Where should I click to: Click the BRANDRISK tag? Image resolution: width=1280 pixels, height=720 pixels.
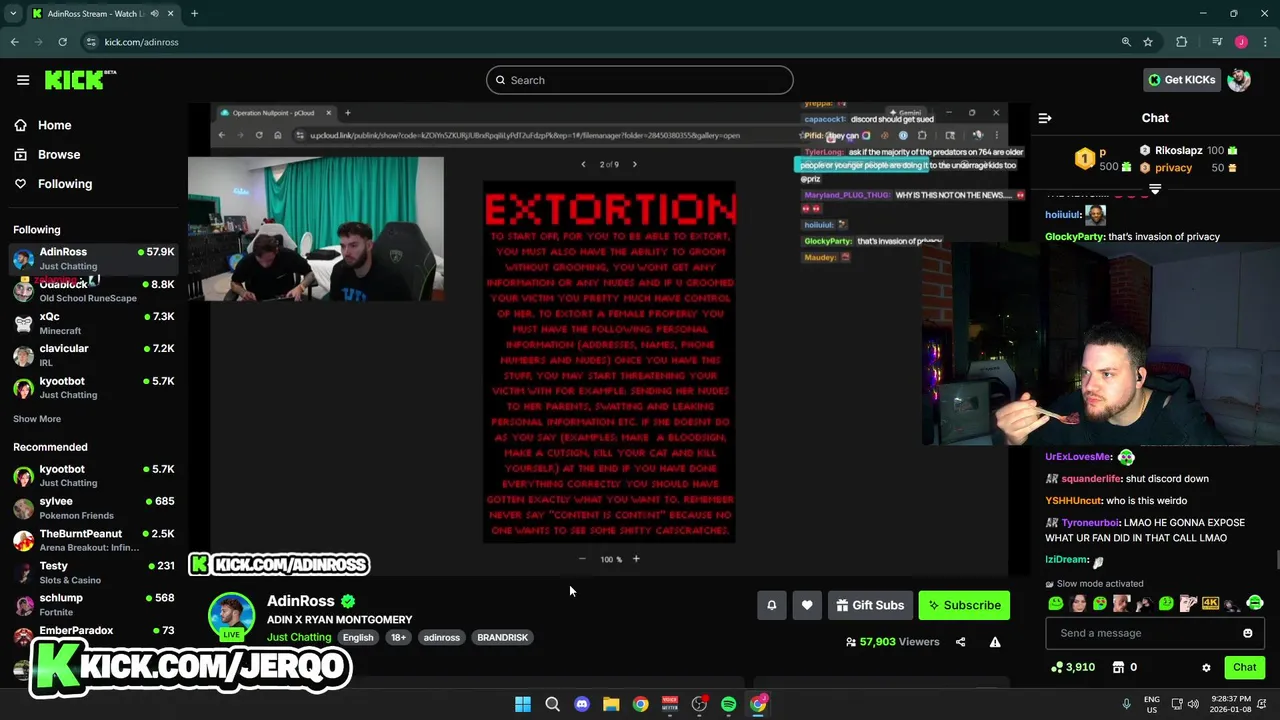[x=502, y=637]
